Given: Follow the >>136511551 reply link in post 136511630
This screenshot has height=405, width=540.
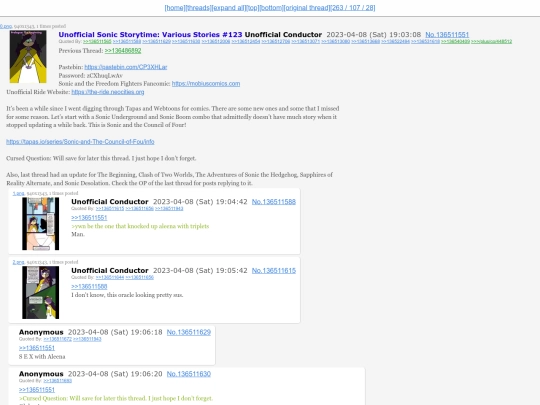Looking at the screenshot, I should (x=37, y=390).
